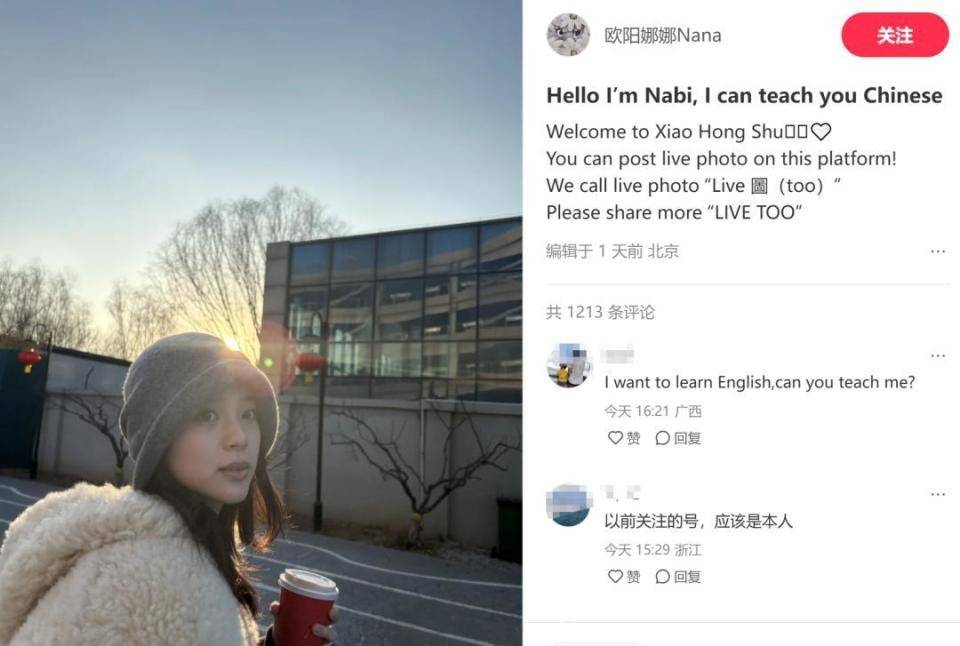Like the 'I want to learn English' comment

click(624, 438)
